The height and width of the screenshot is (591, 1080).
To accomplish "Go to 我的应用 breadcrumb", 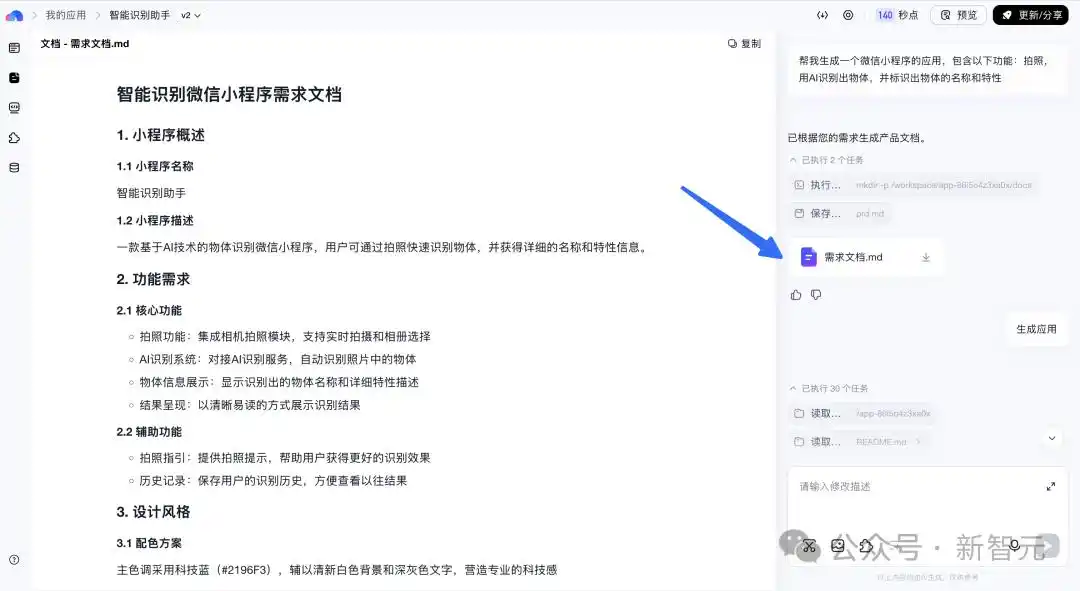I will click(65, 15).
